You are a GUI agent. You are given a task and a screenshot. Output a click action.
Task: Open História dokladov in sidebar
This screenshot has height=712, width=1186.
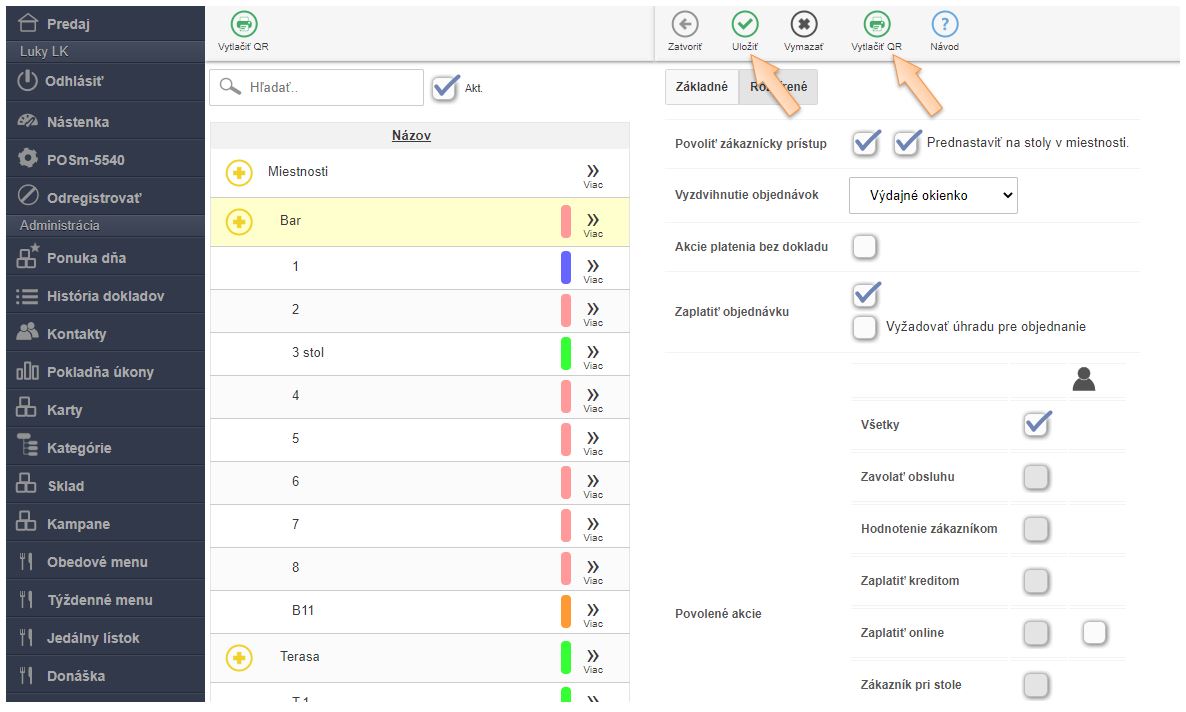coord(105,296)
